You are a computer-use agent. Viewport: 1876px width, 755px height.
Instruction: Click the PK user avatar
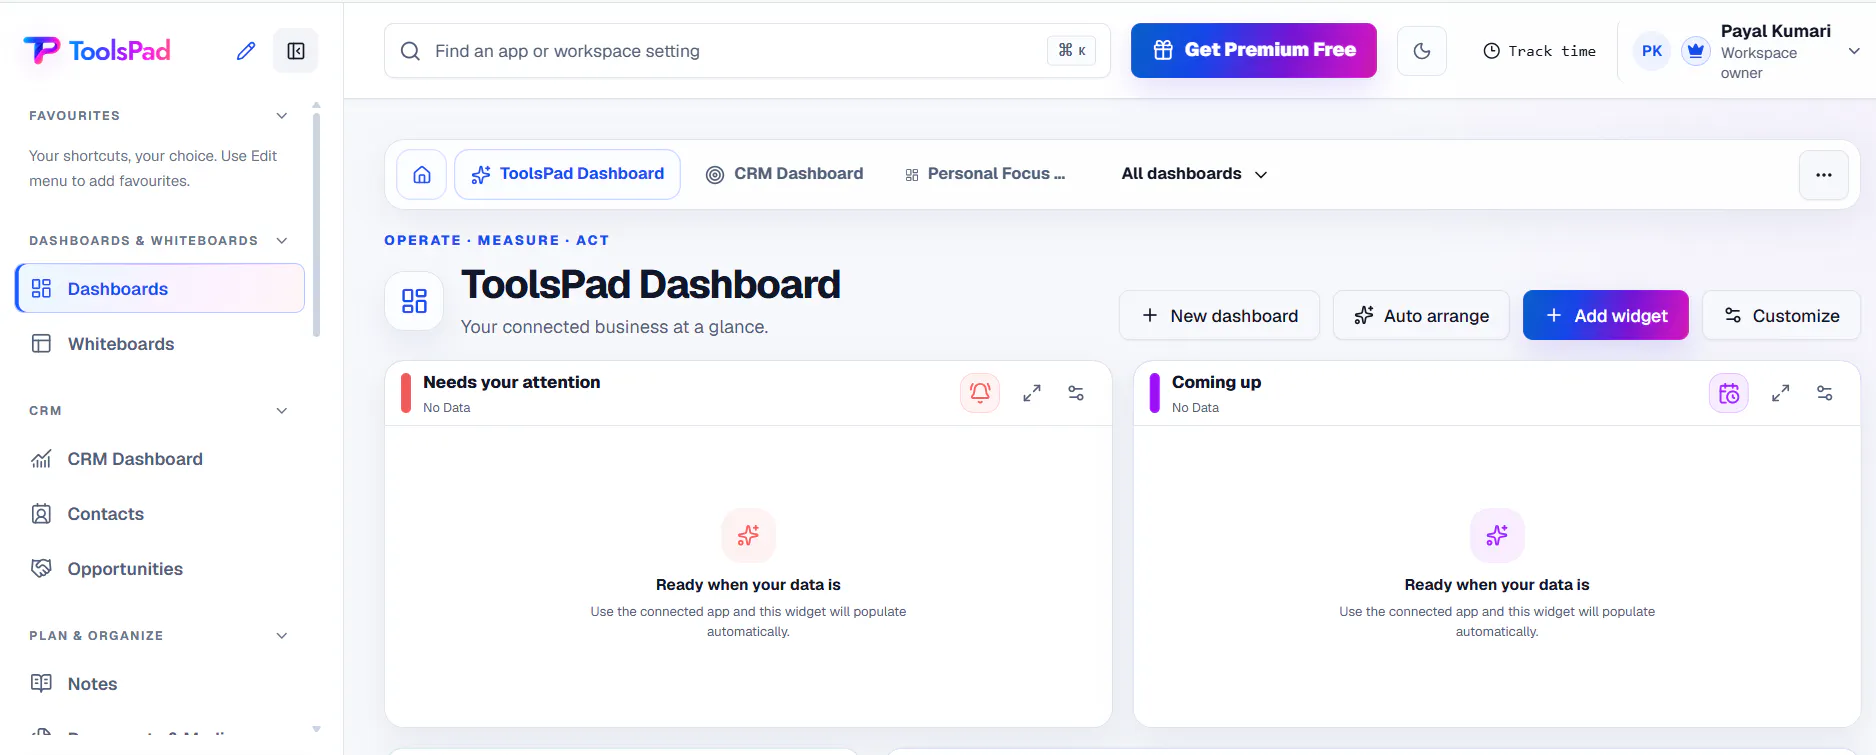[1652, 51]
